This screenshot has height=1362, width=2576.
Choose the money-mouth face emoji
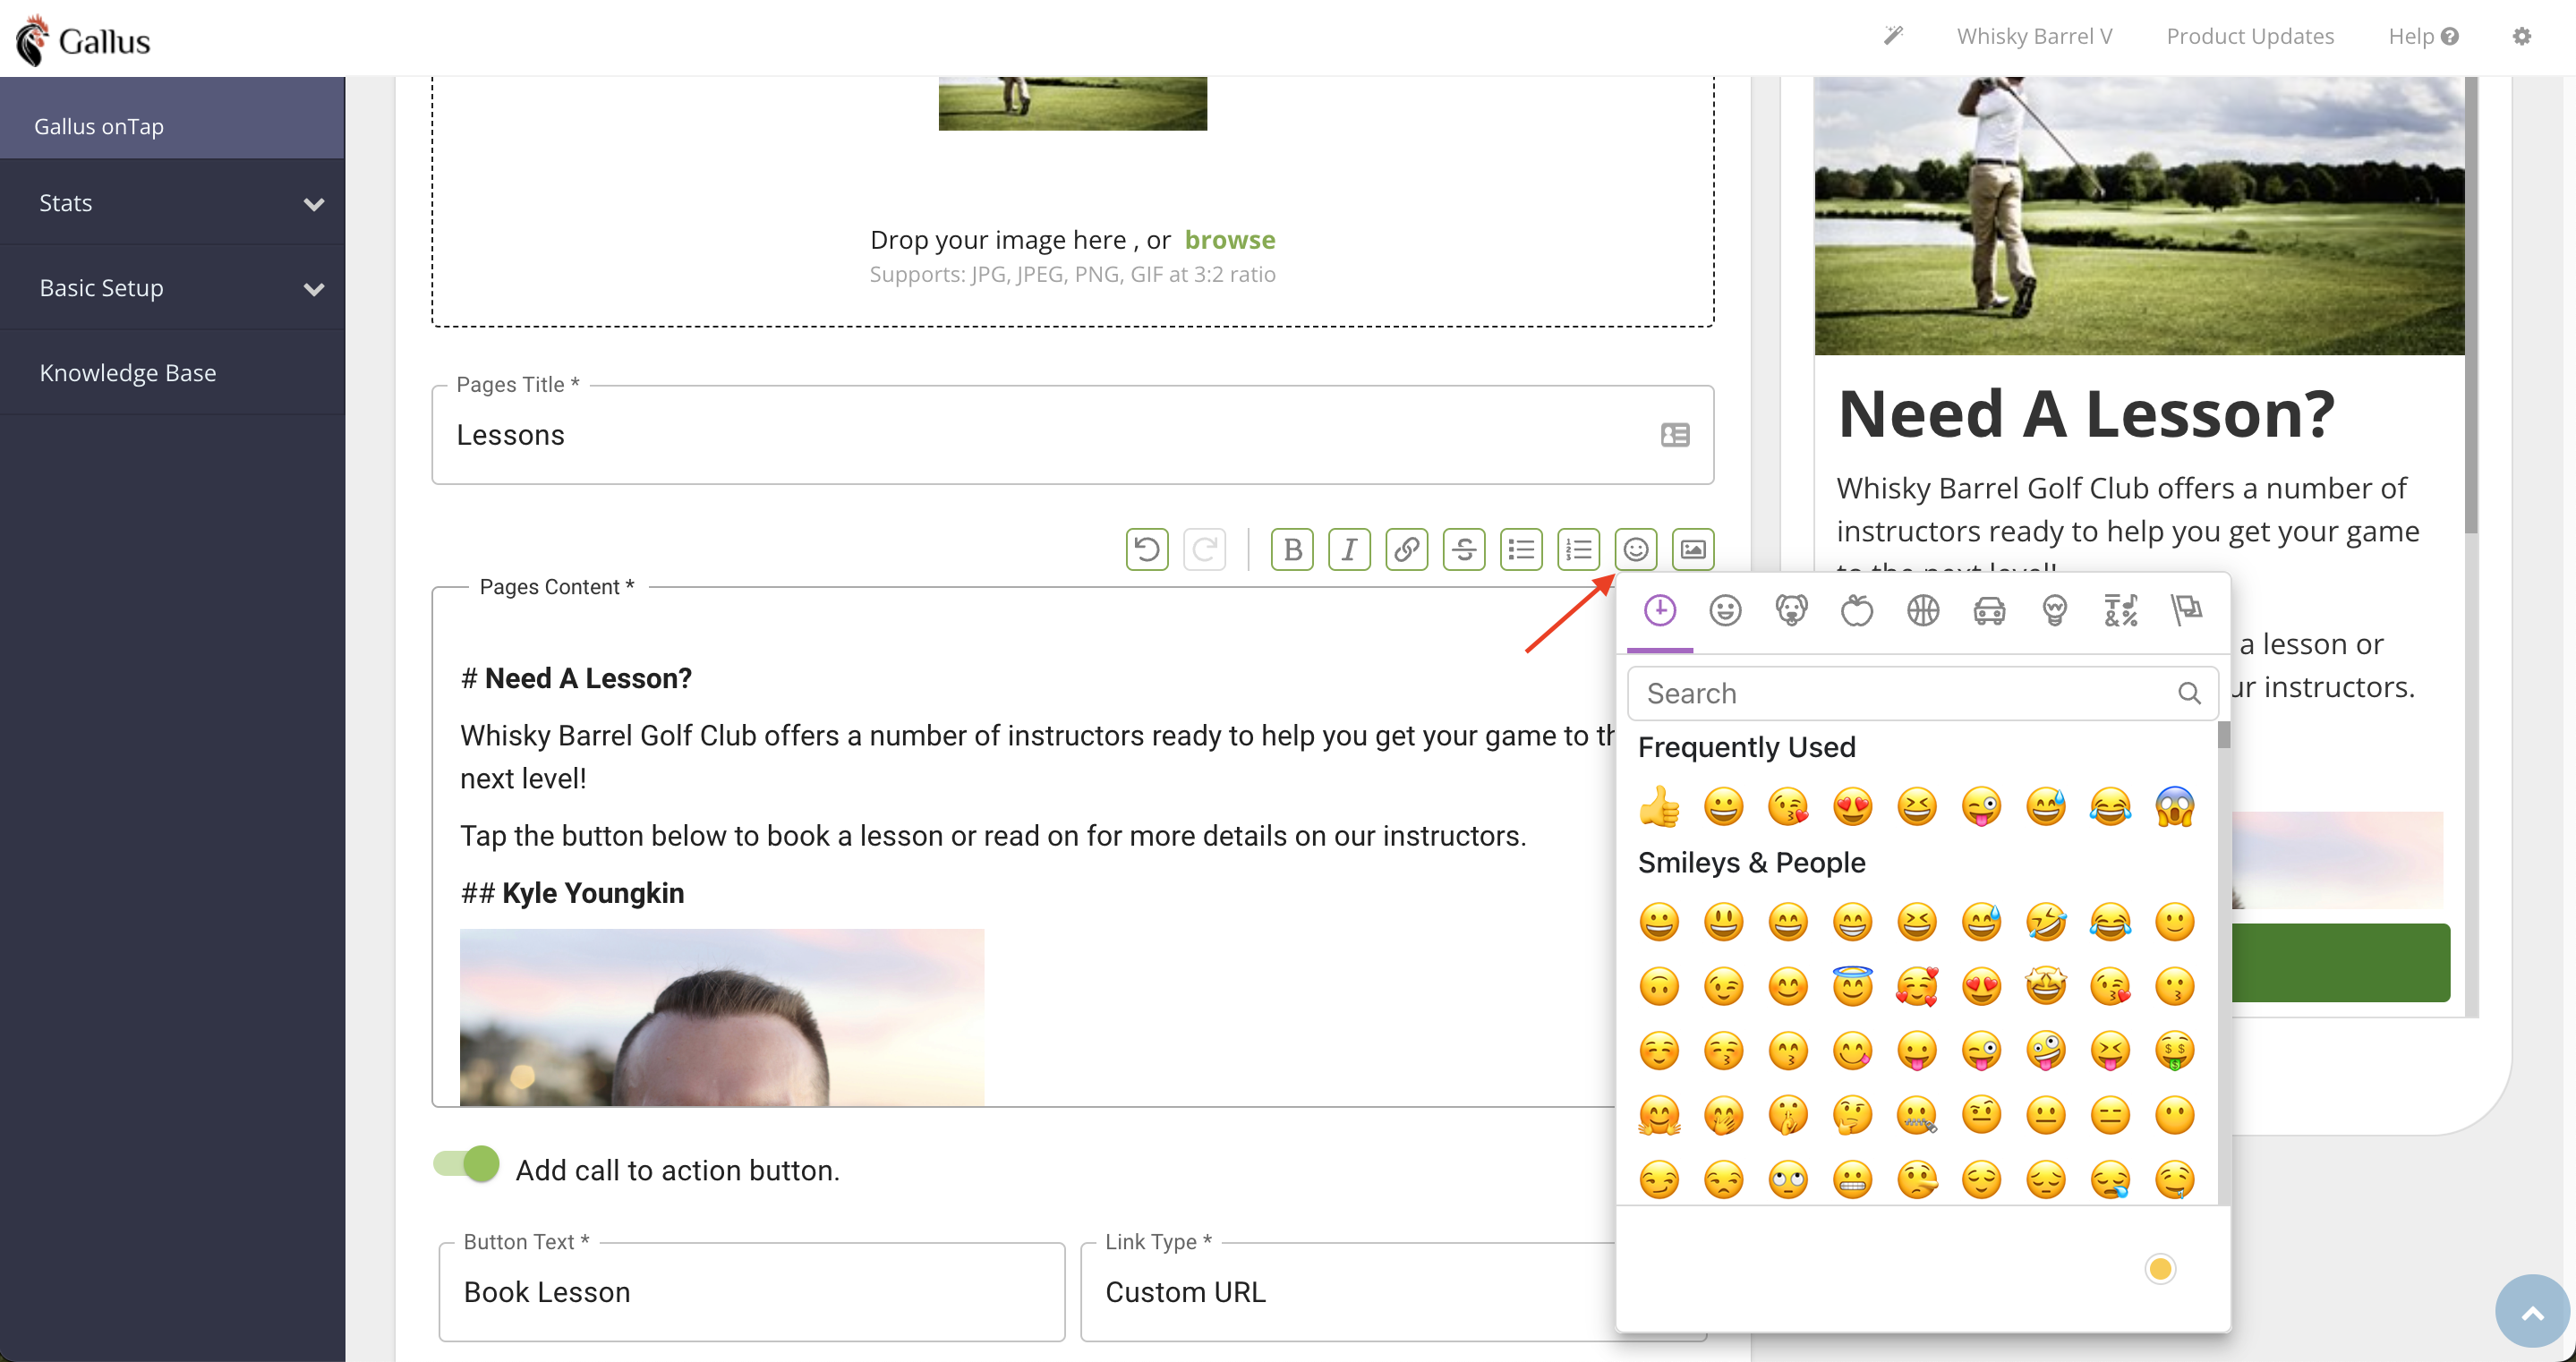click(2174, 1050)
